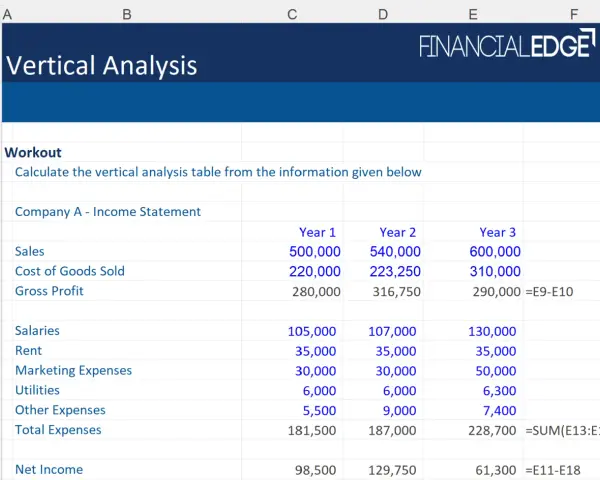Select the Other Expenses label
The width and height of the screenshot is (600, 480).
coord(60,410)
